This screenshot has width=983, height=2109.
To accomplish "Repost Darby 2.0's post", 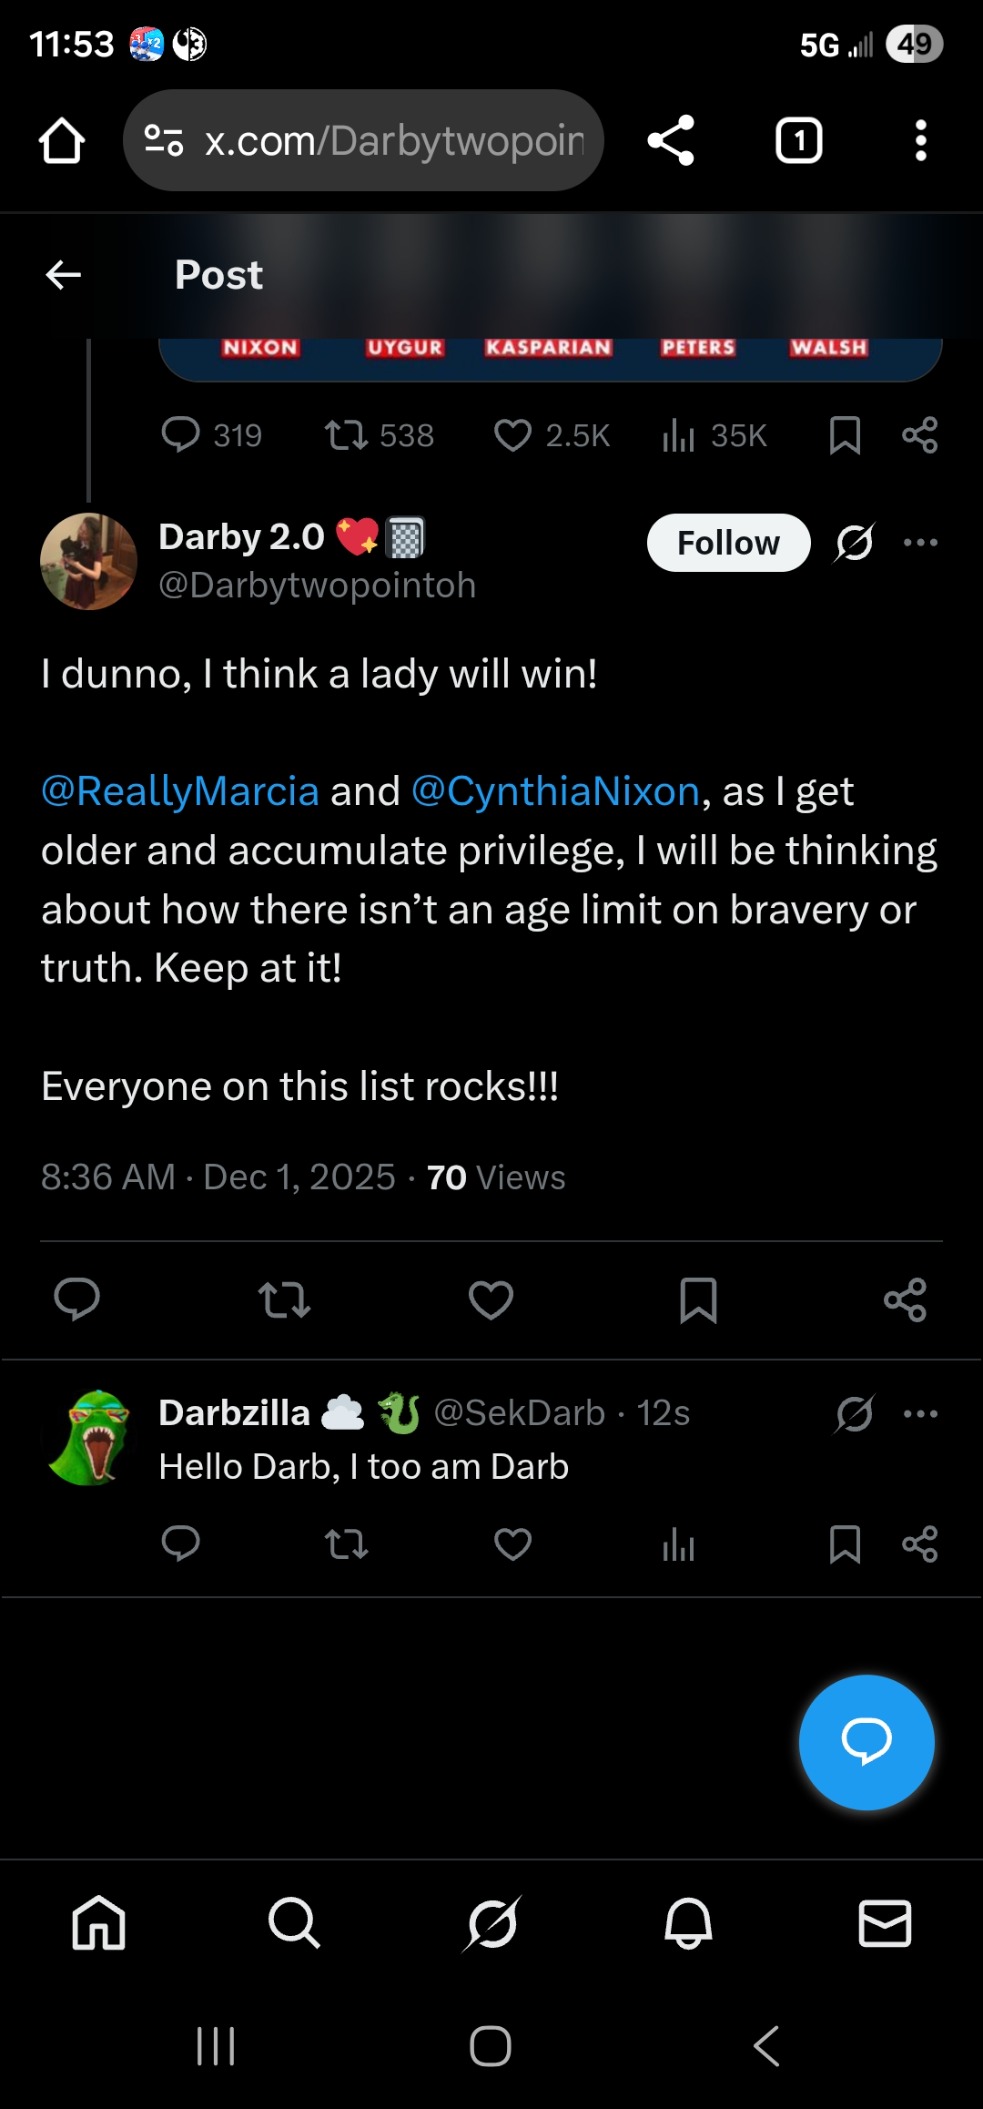I will (284, 1300).
